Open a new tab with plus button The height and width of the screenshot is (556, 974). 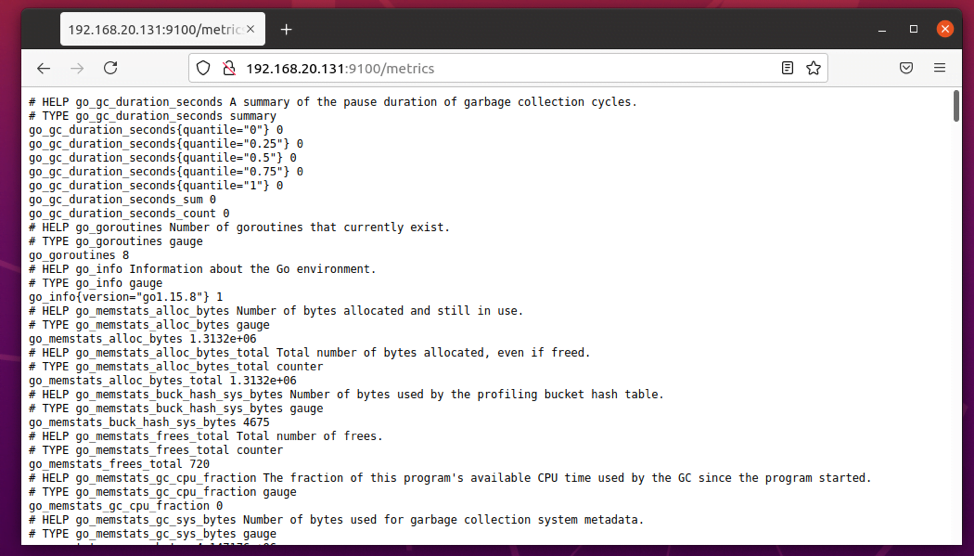click(286, 29)
